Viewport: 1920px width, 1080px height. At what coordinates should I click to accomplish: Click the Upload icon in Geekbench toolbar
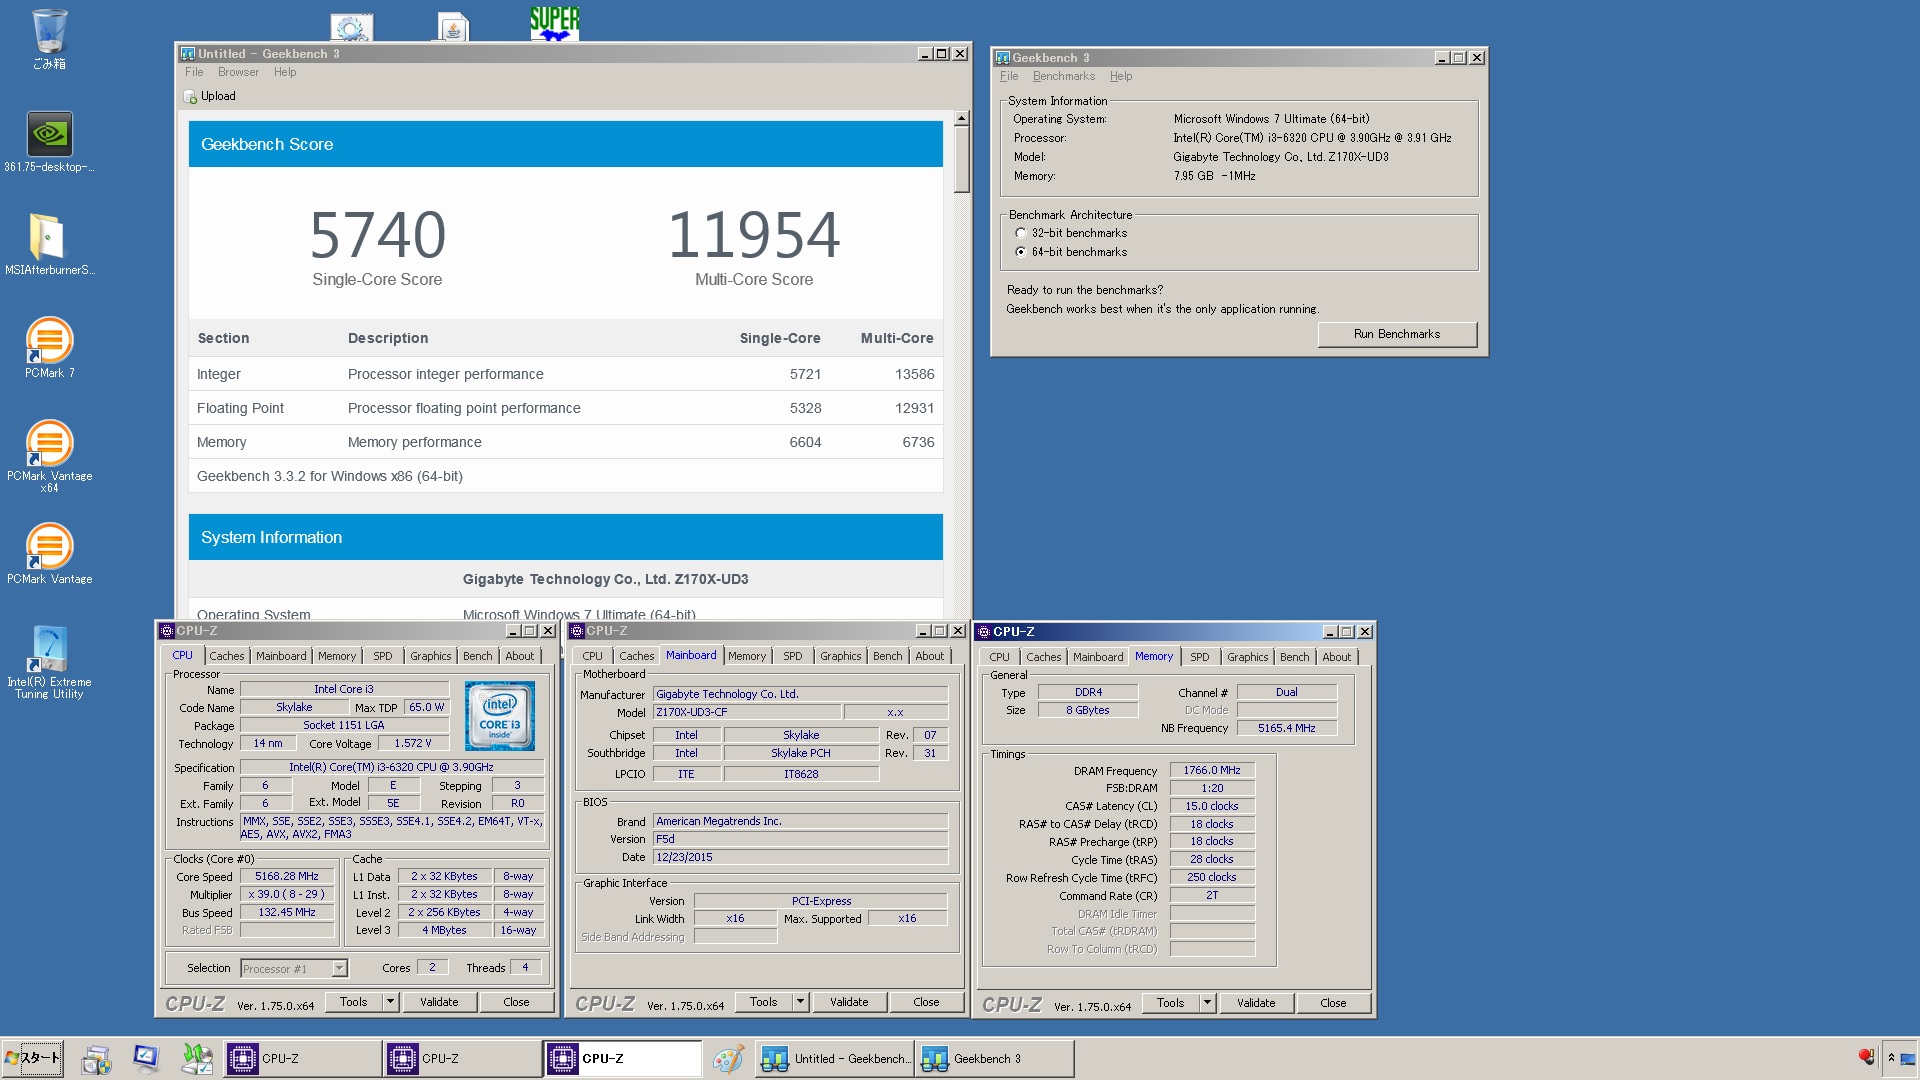[x=190, y=97]
